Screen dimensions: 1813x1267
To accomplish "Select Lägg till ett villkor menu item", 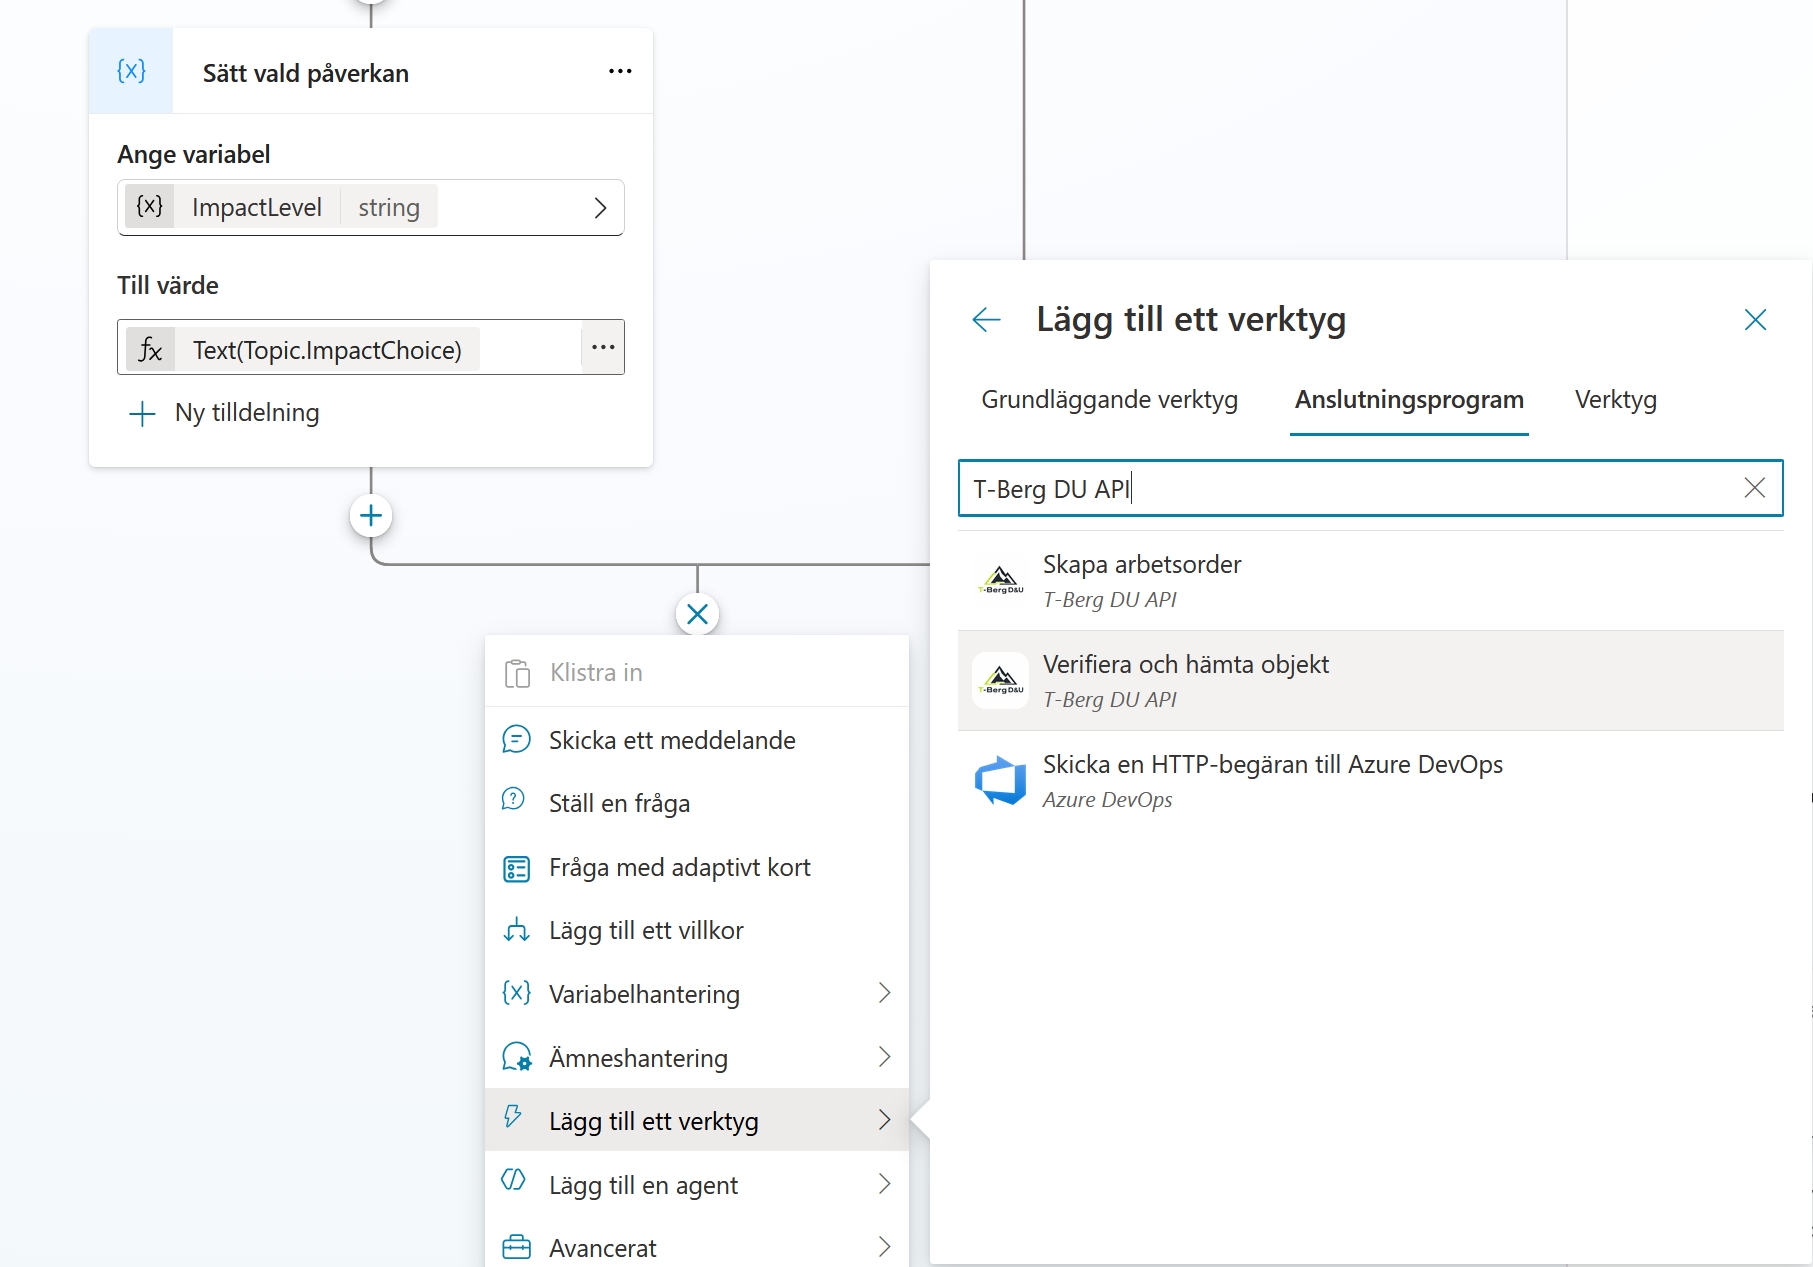I will 697,930.
